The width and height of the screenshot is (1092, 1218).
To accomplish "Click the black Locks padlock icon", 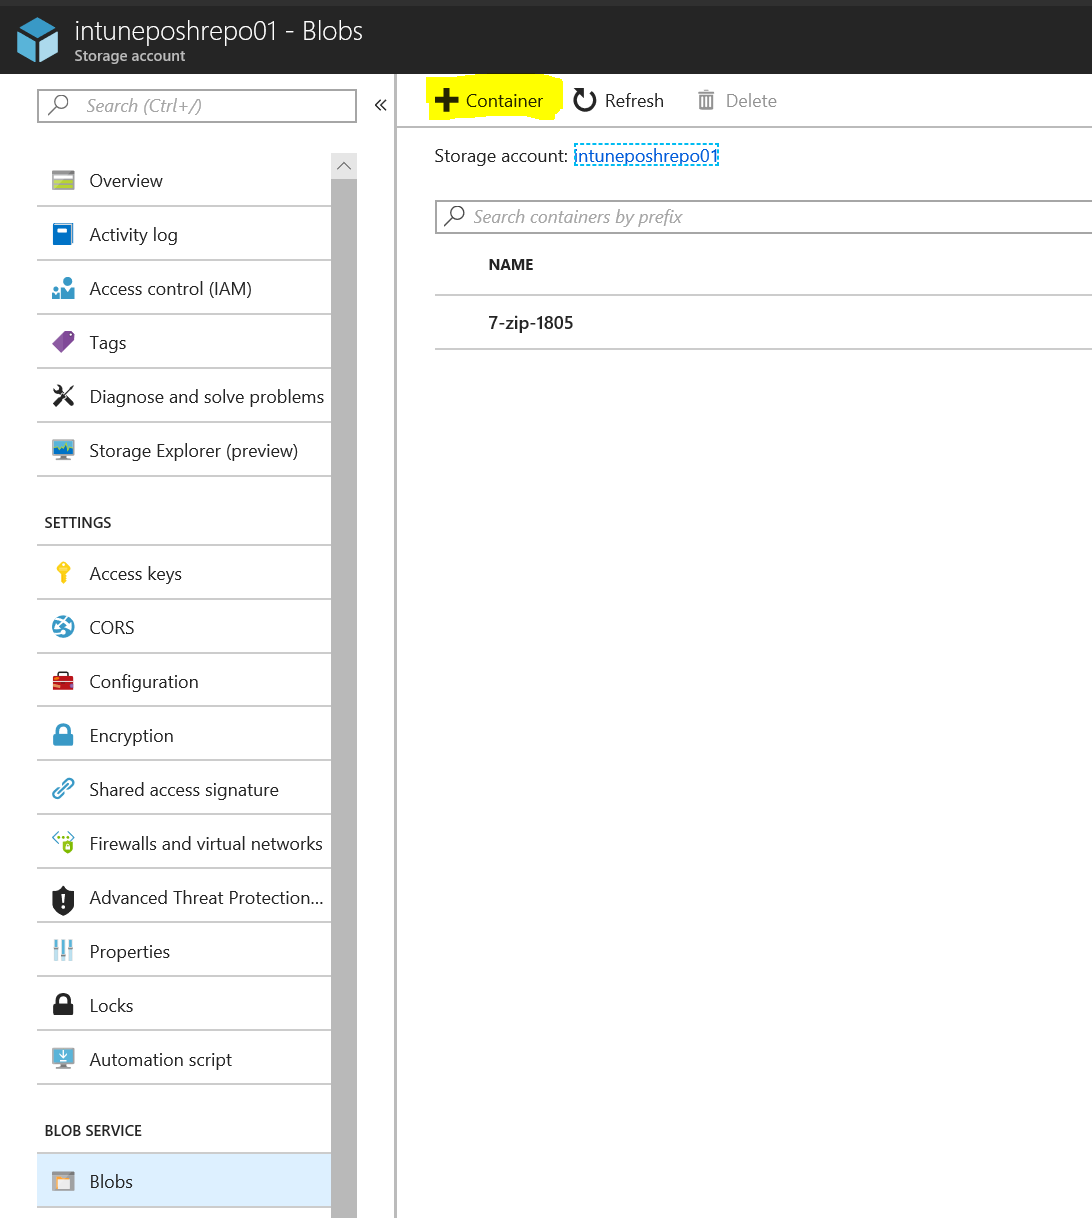I will (63, 1005).
